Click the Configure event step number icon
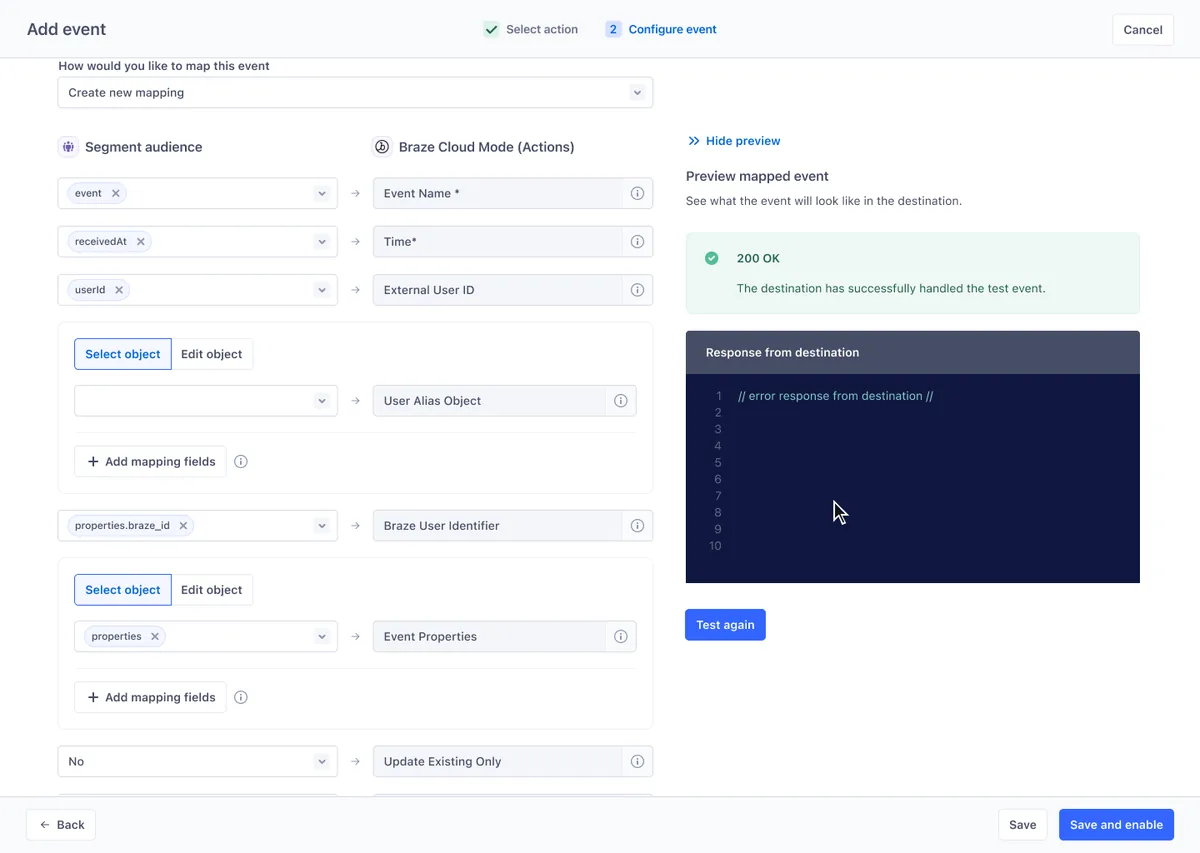 [x=613, y=29]
